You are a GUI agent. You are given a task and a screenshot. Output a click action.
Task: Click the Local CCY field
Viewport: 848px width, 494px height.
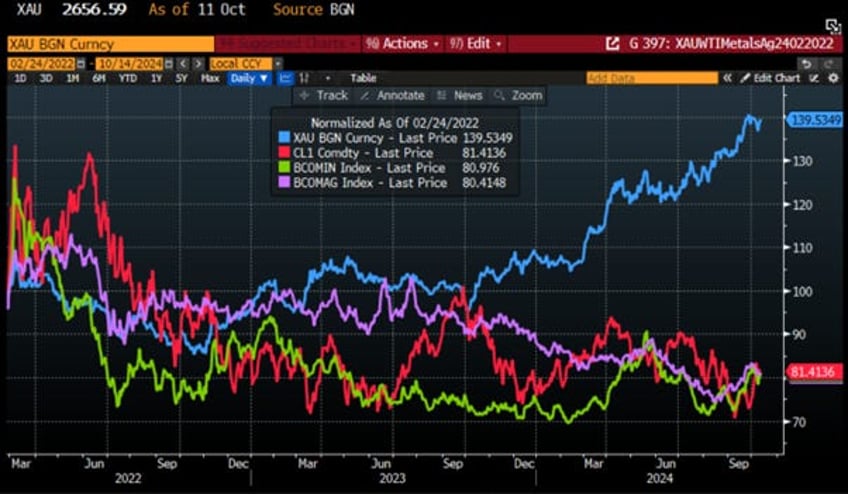click(241, 64)
